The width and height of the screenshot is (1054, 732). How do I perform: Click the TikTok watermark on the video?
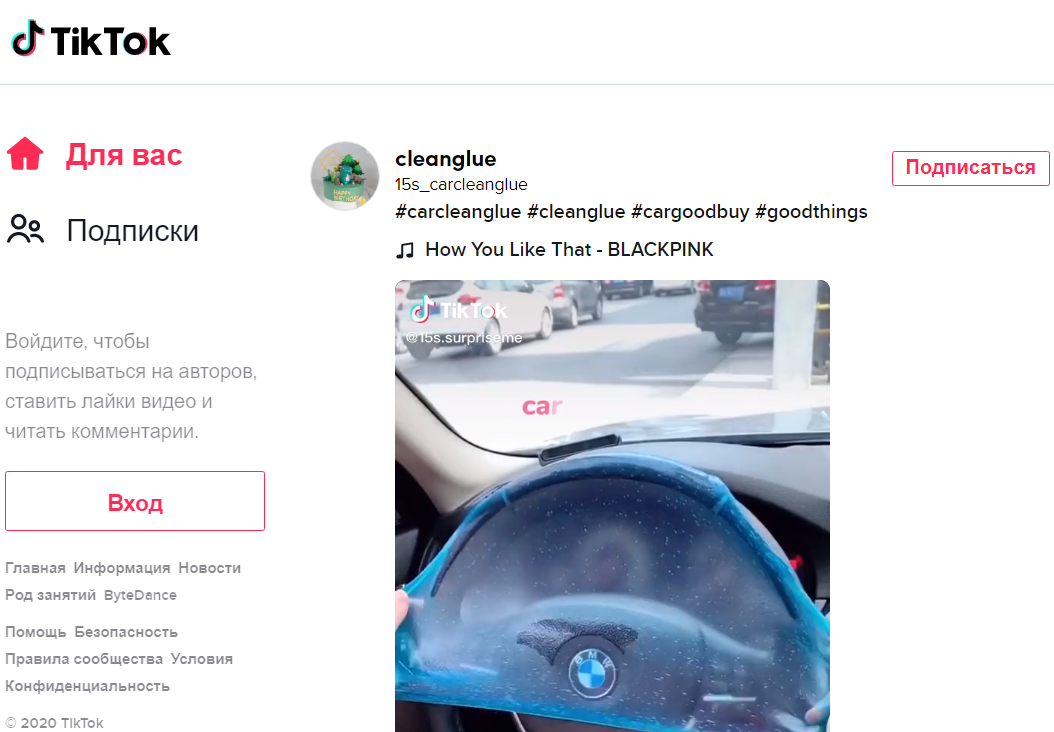pos(459,311)
